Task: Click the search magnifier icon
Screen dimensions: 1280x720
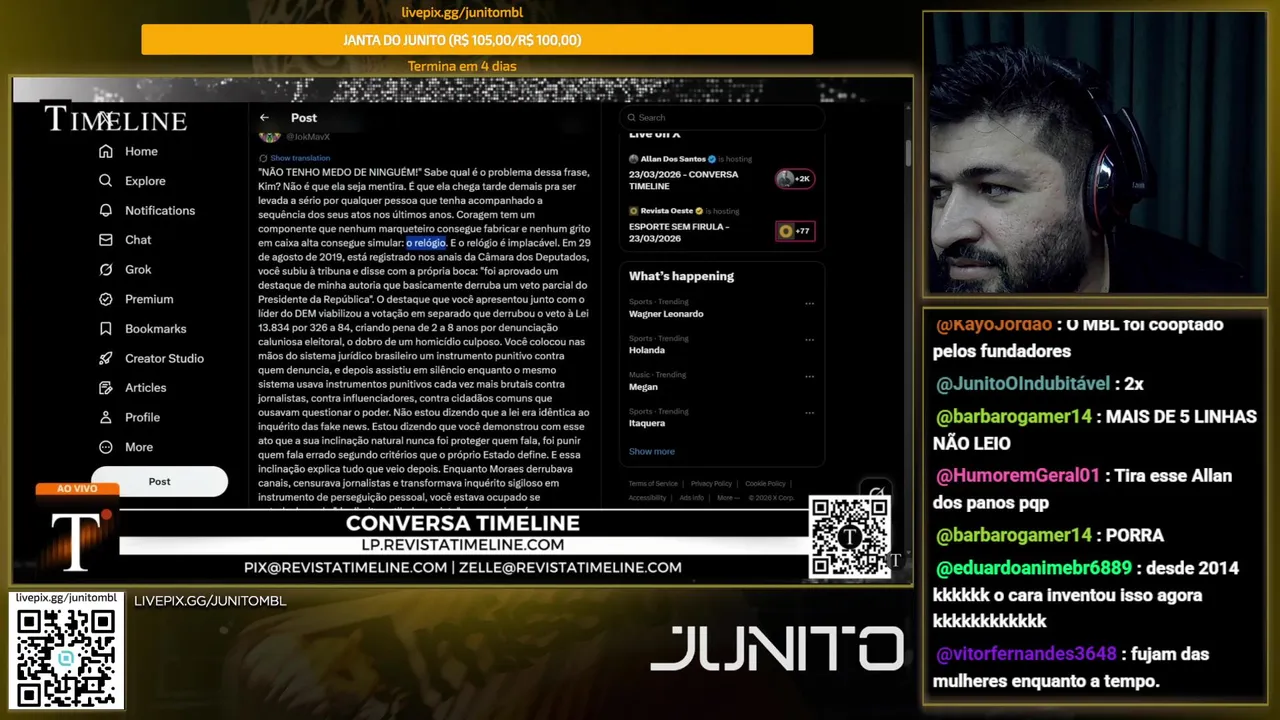Action: 631,118
